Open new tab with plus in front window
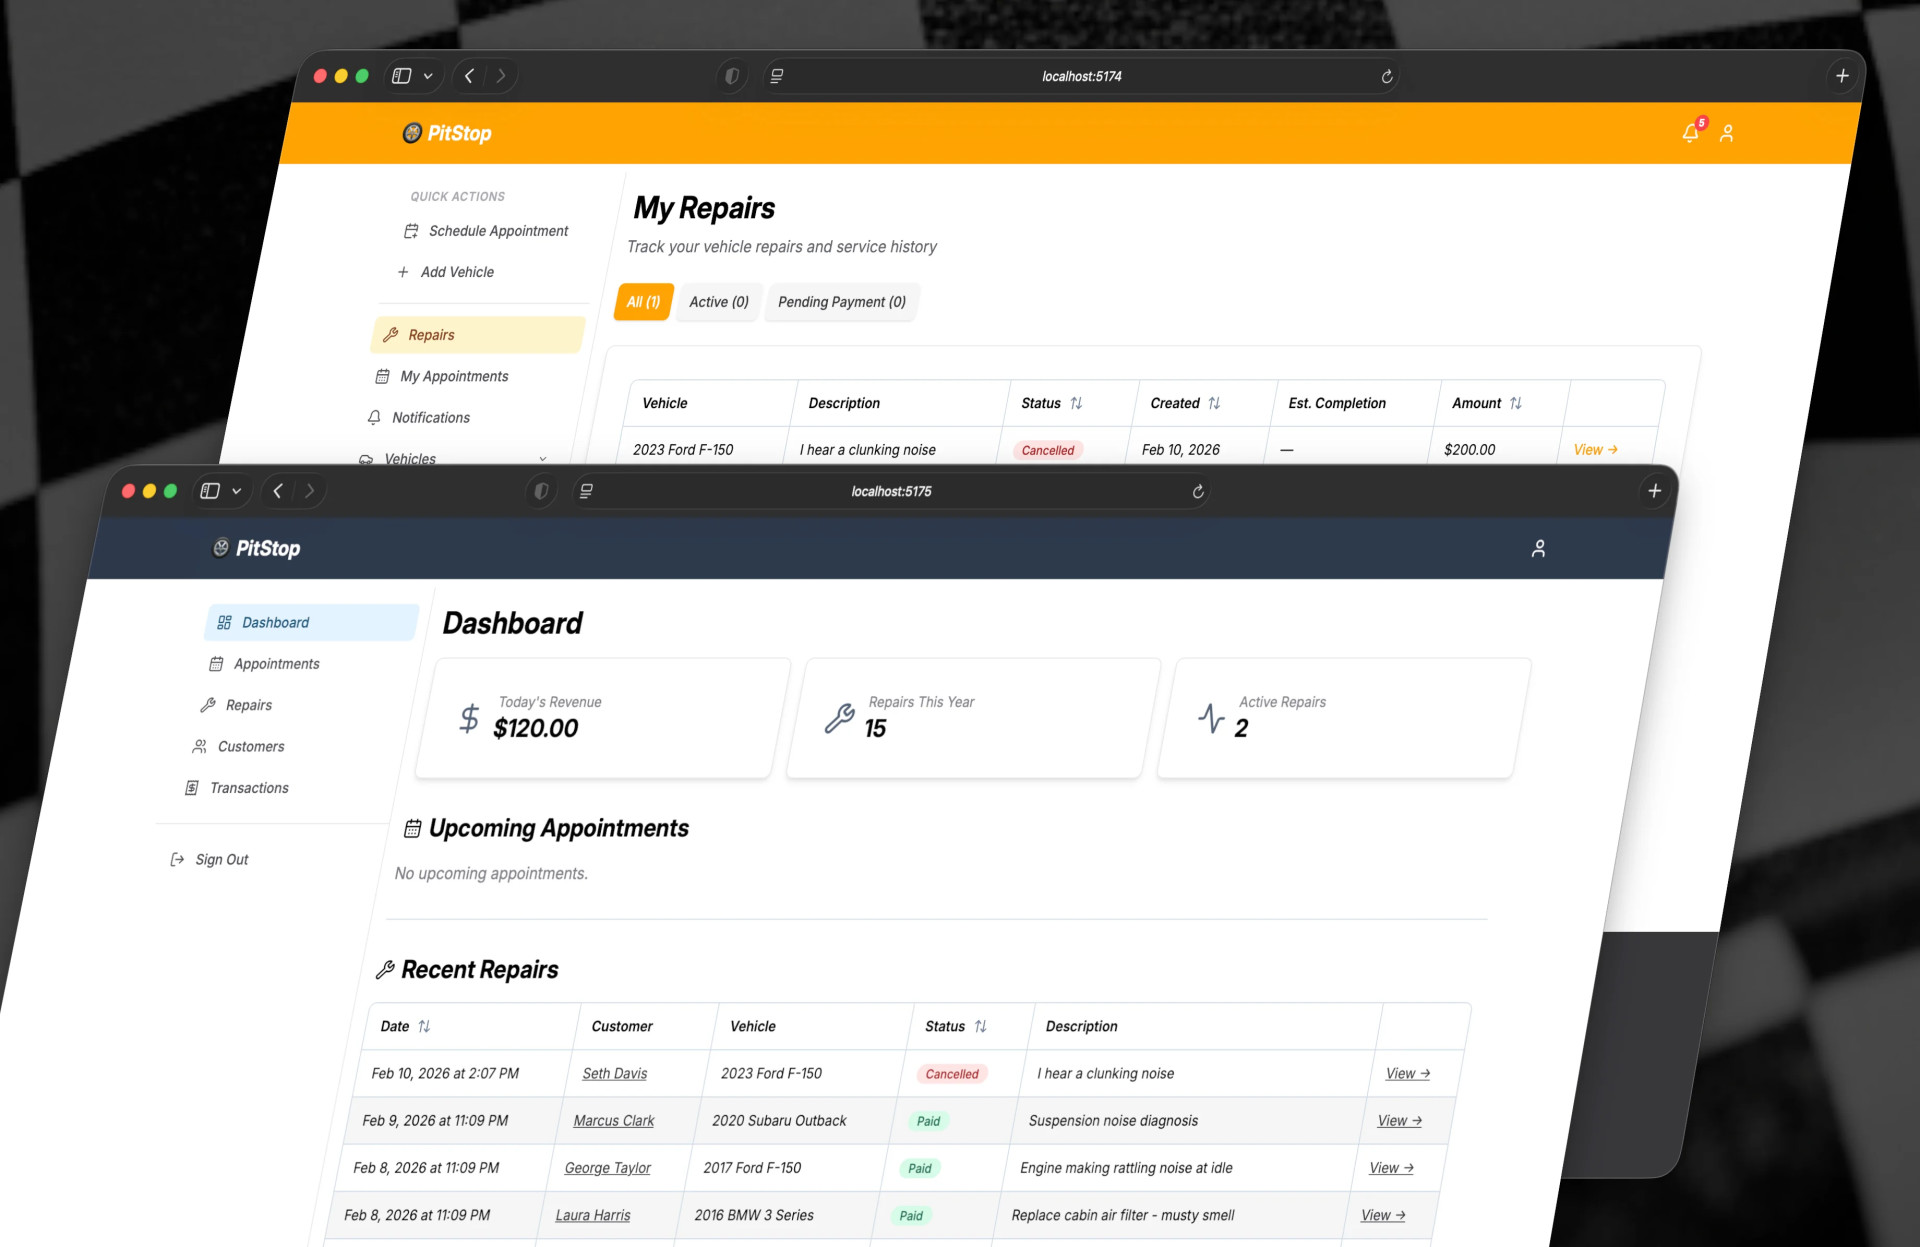The width and height of the screenshot is (1920, 1247). click(1654, 490)
